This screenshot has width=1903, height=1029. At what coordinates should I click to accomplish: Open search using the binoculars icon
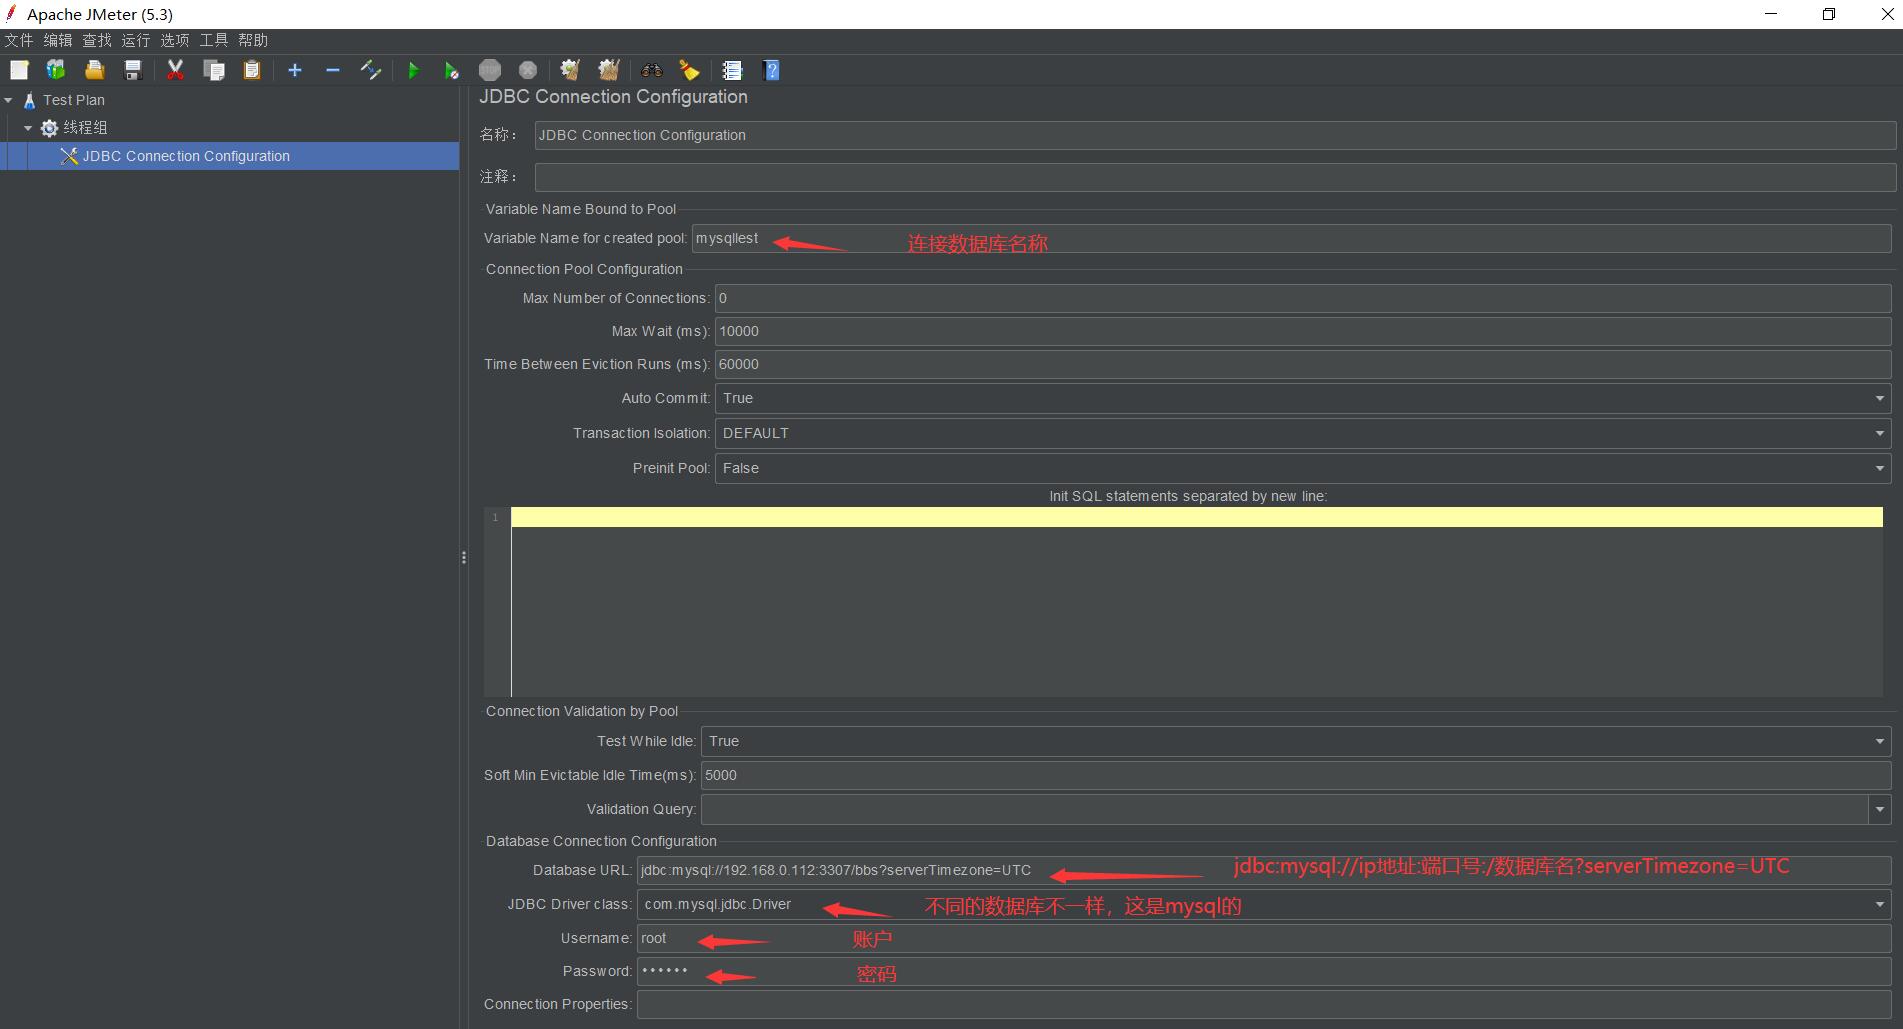[652, 70]
